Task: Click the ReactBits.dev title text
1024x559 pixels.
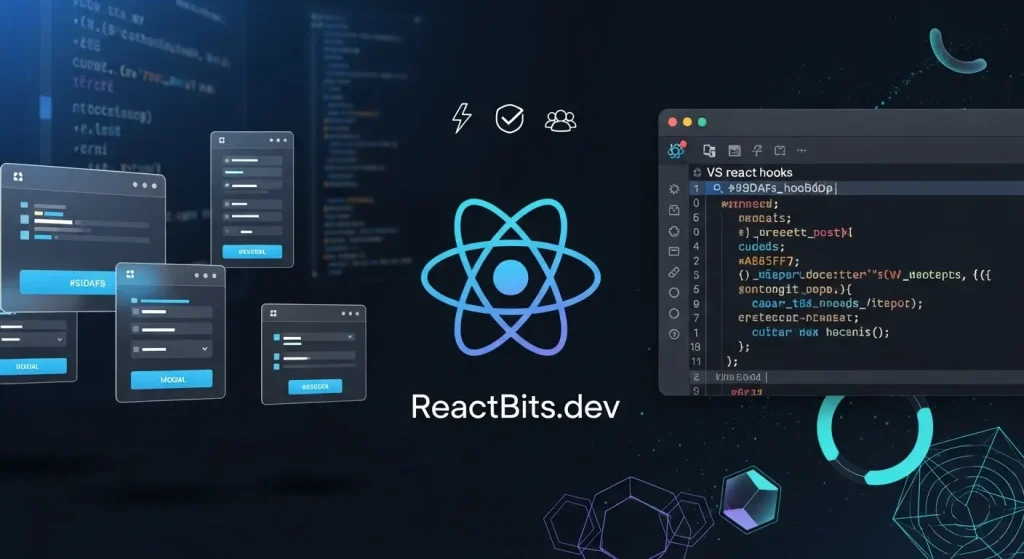Action: point(515,407)
